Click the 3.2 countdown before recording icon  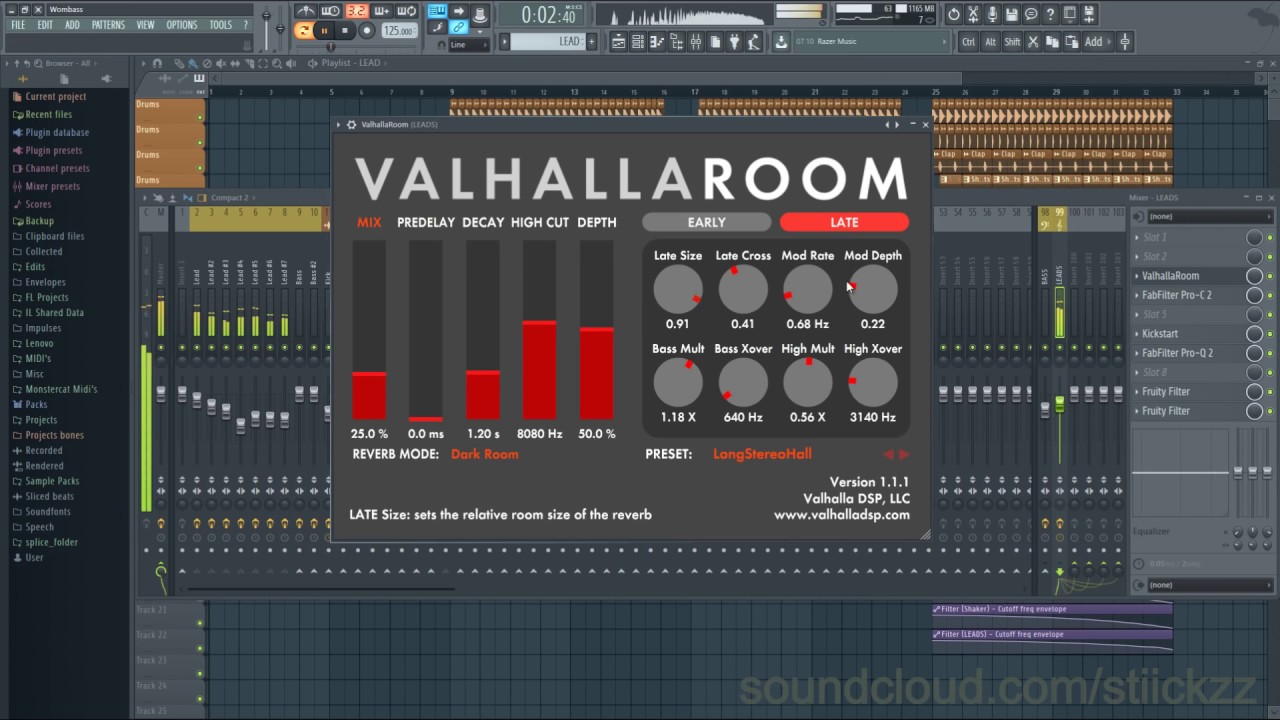click(x=357, y=11)
